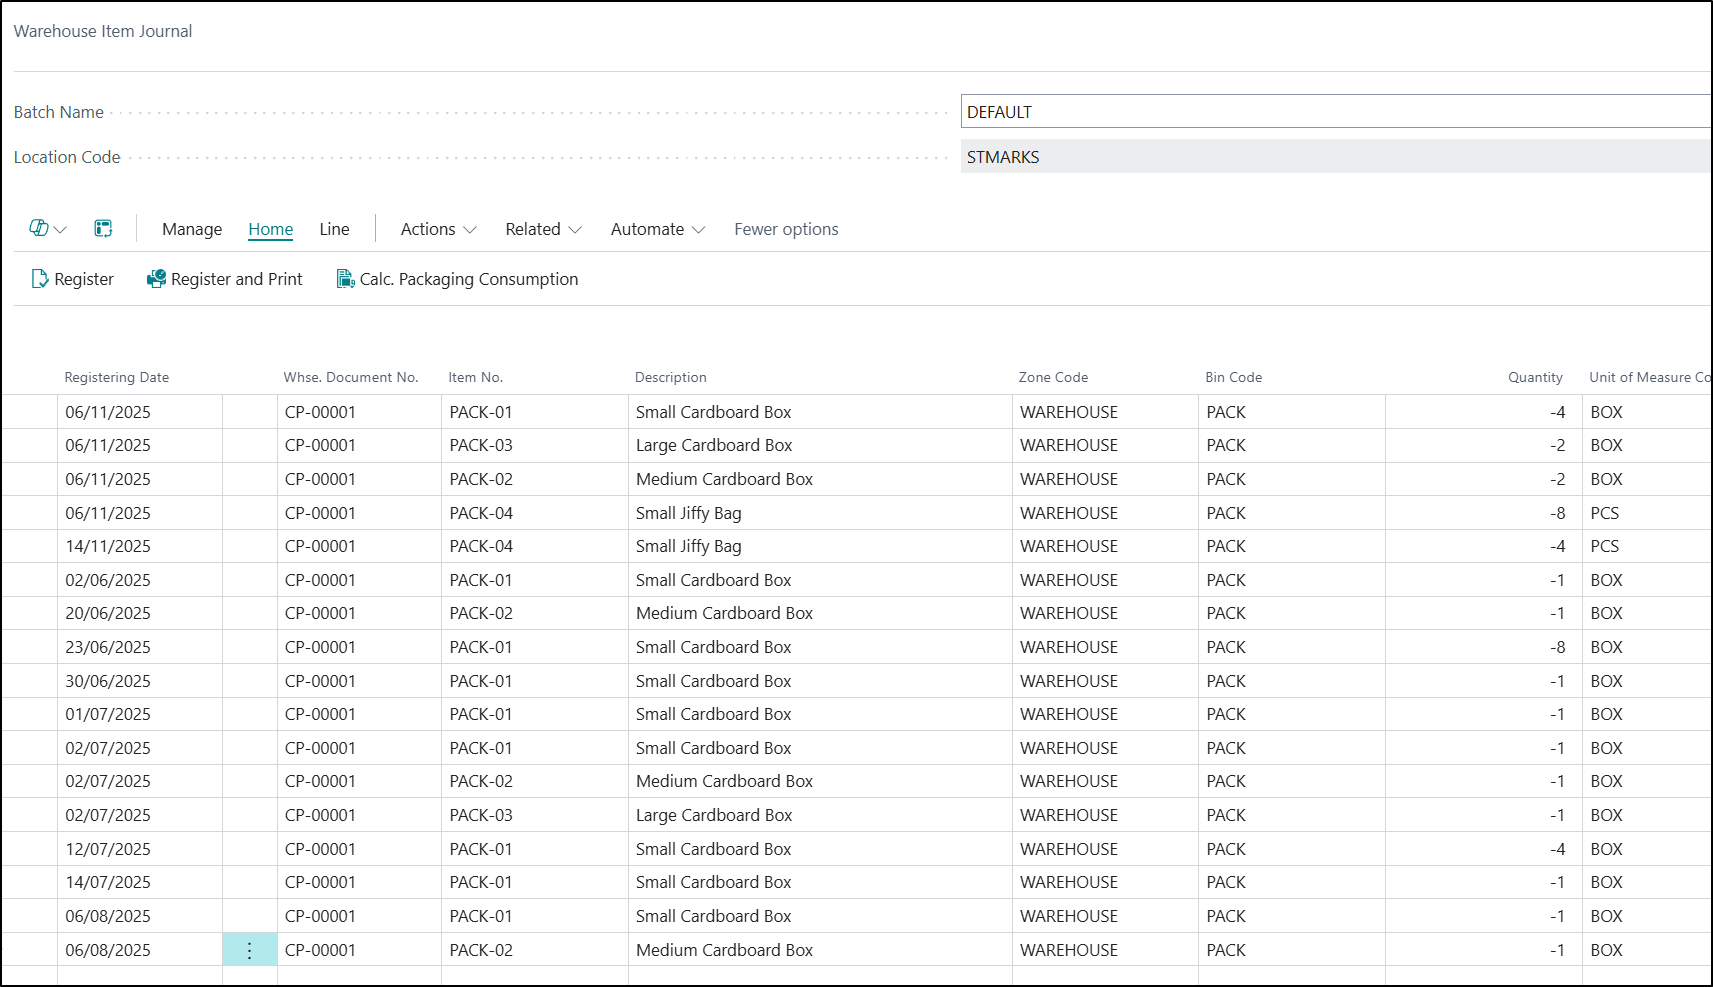Viewport: 1713px width, 987px height.
Task: Click into the Batch Name field
Action: pos(1335,112)
